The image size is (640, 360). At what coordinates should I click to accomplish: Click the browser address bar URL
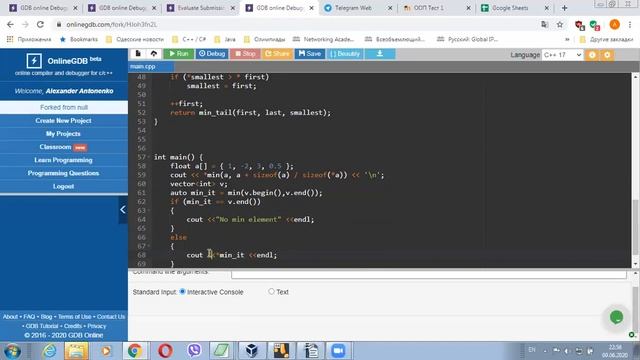(111, 24)
